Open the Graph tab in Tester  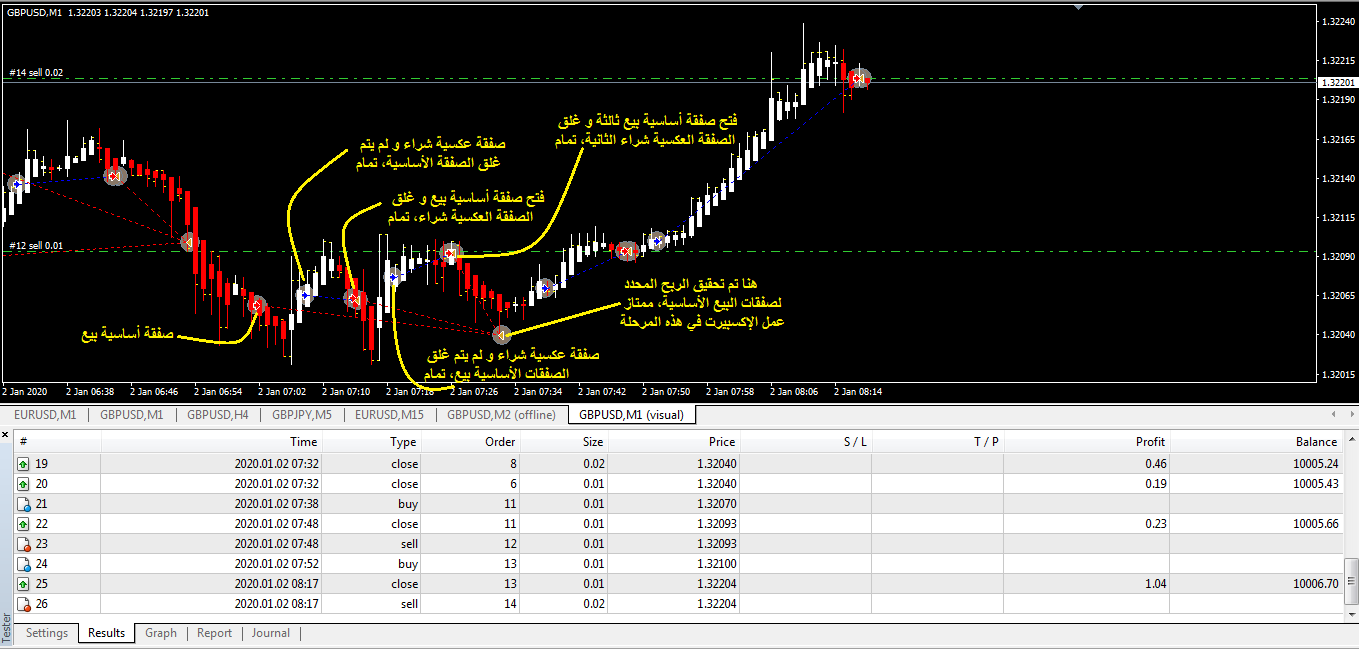pos(160,633)
